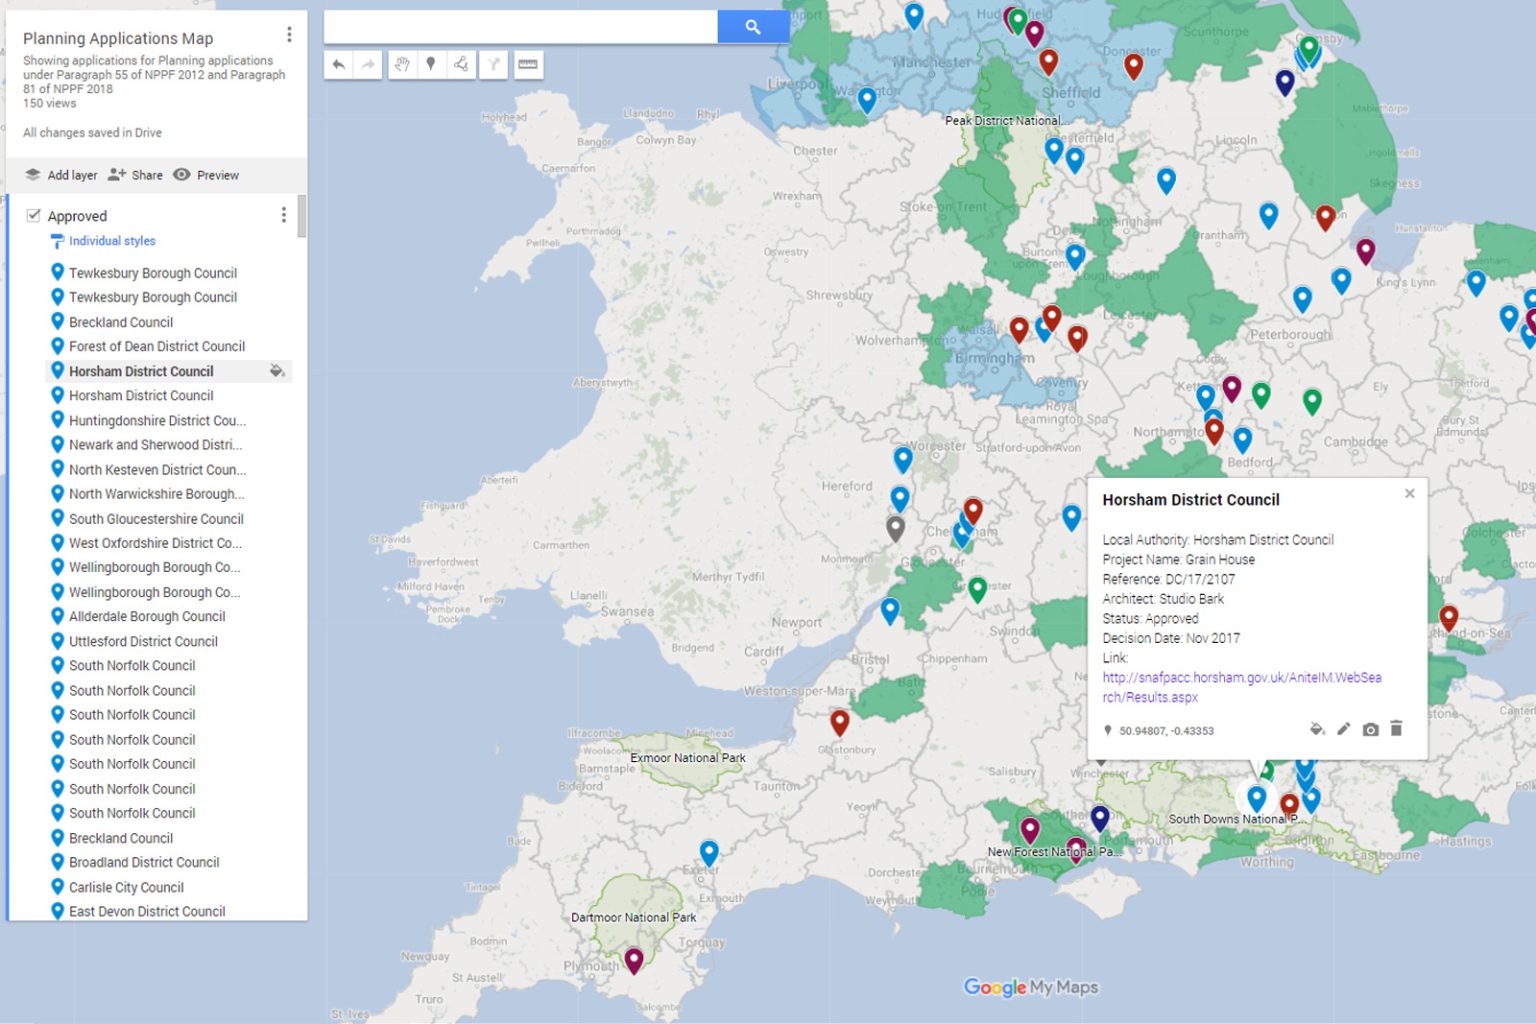Click the red marker near Southend-on-Sea
Image resolution: width=1536 pixels, height=1024 pixels.
pos(1448,617)
